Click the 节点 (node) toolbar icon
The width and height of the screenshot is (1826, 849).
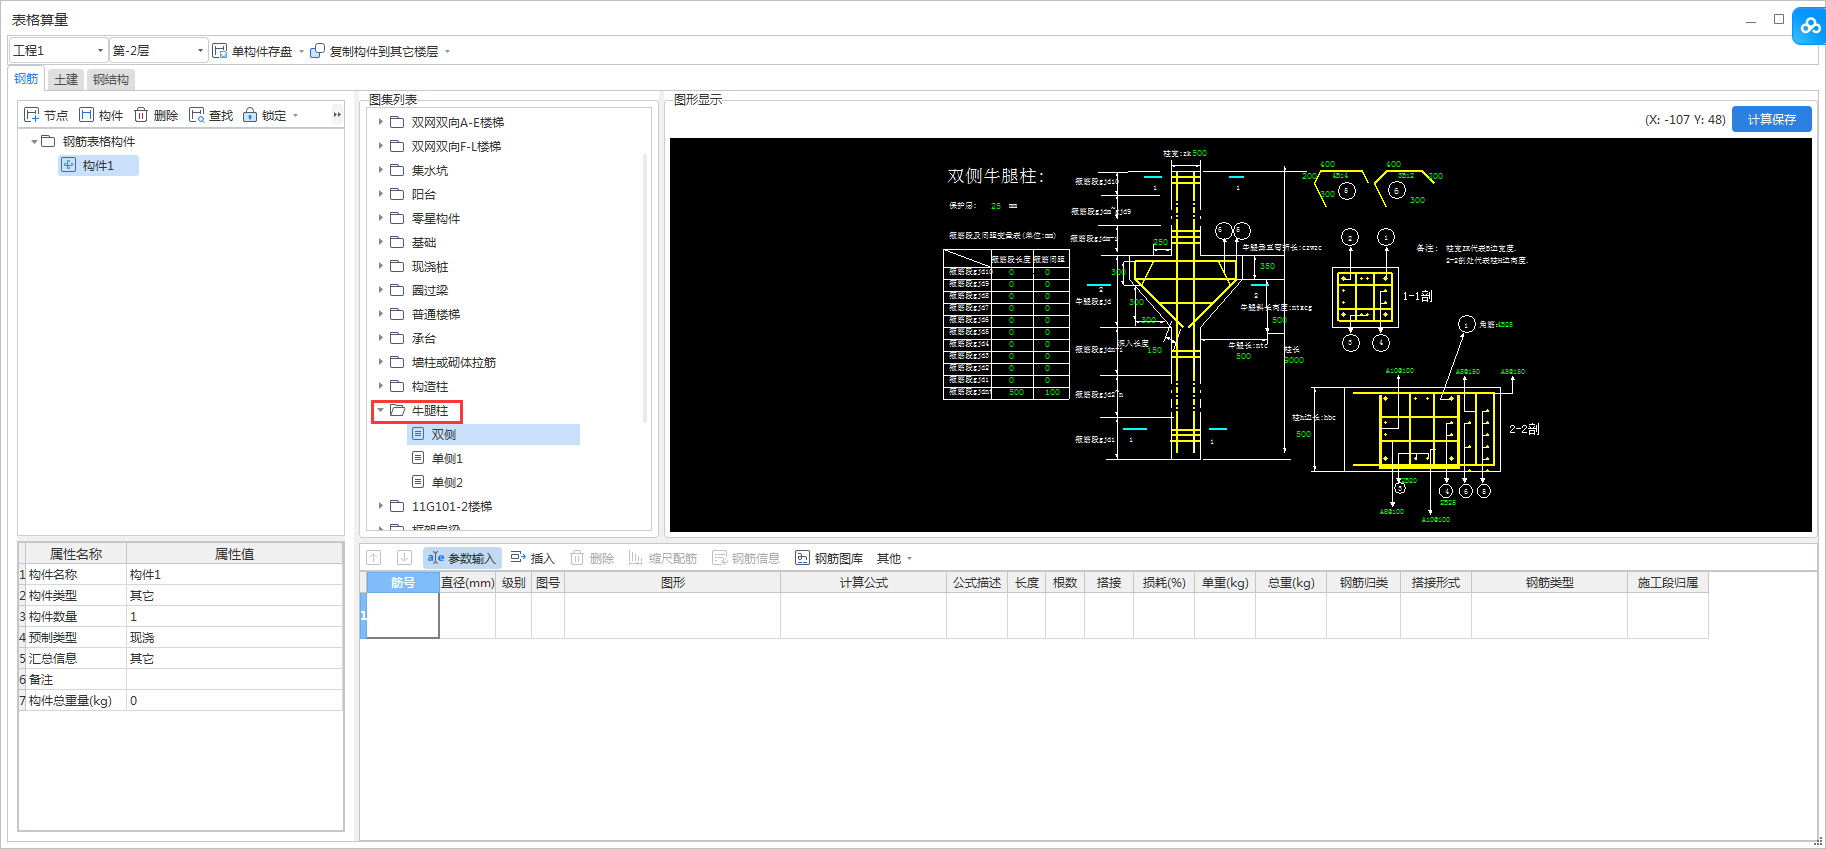click(x=32, y=115)
